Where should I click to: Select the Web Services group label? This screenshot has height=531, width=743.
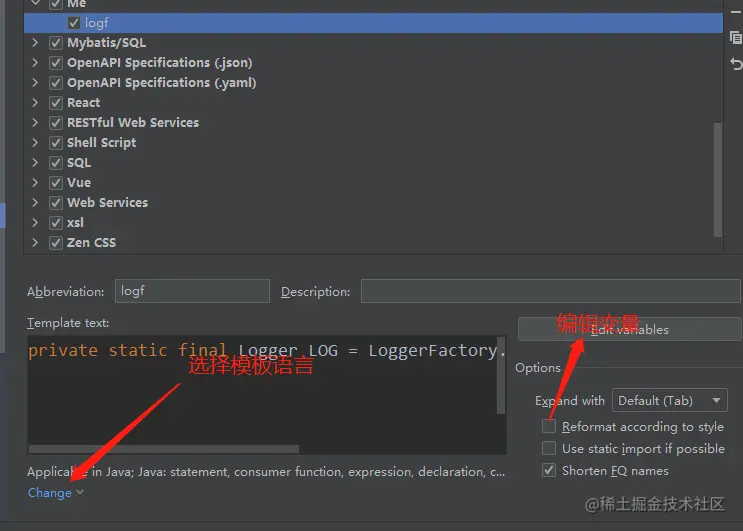[108, 203]
